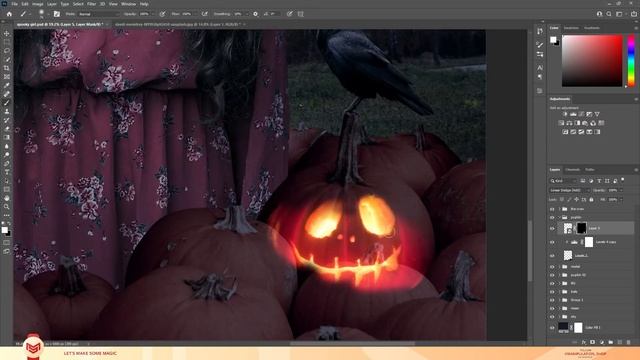Click the search icon at top right

click(x=609, y=14)
